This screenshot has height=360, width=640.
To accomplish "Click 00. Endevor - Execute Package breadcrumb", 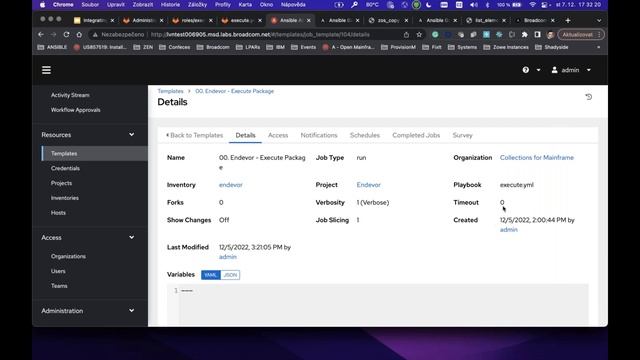I will [x=234, y=91].
